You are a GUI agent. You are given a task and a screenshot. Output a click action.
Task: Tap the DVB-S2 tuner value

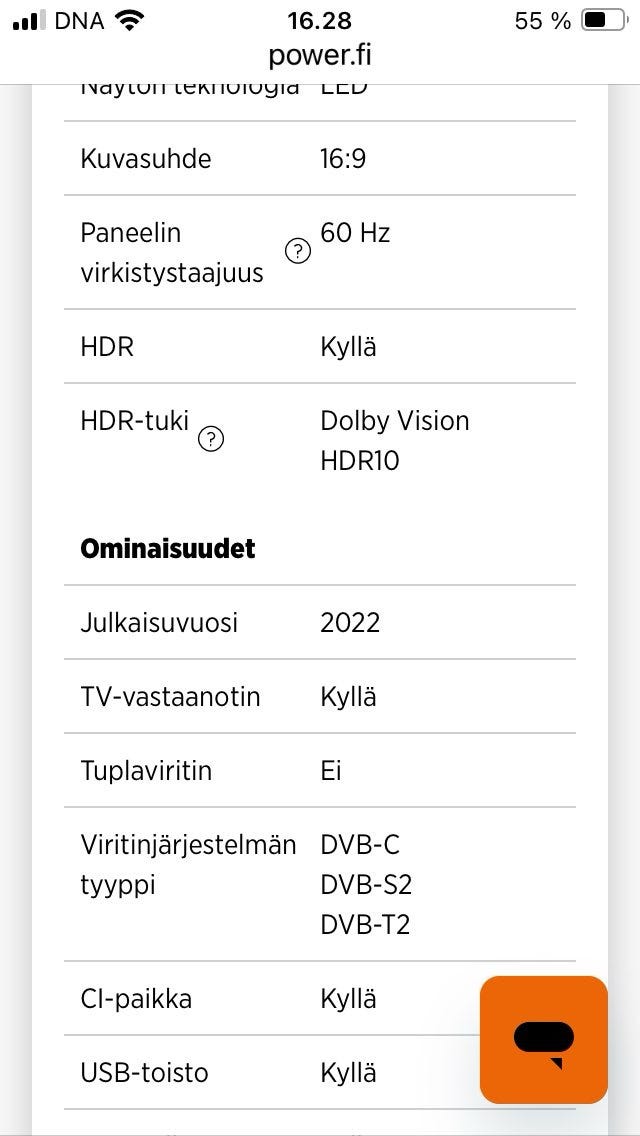pyautogui.click(x=366, y=885)
